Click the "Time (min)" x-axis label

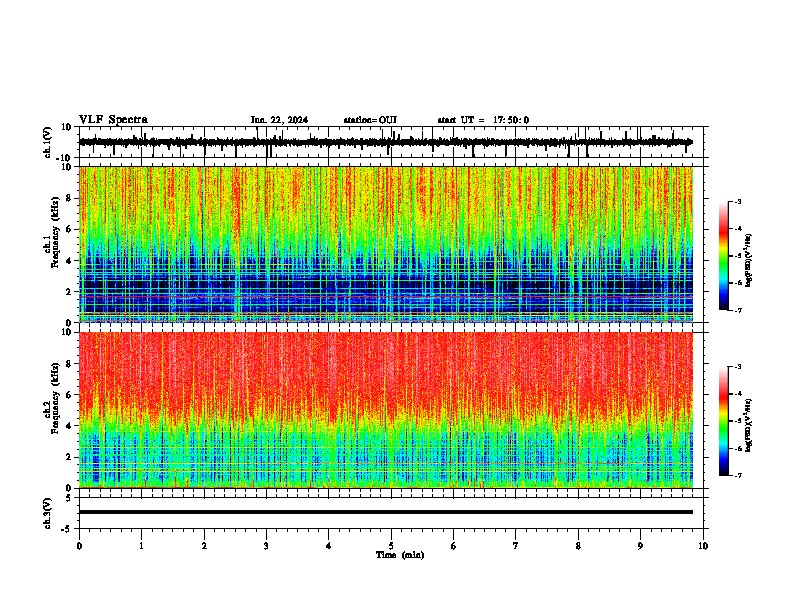point(400,555)
